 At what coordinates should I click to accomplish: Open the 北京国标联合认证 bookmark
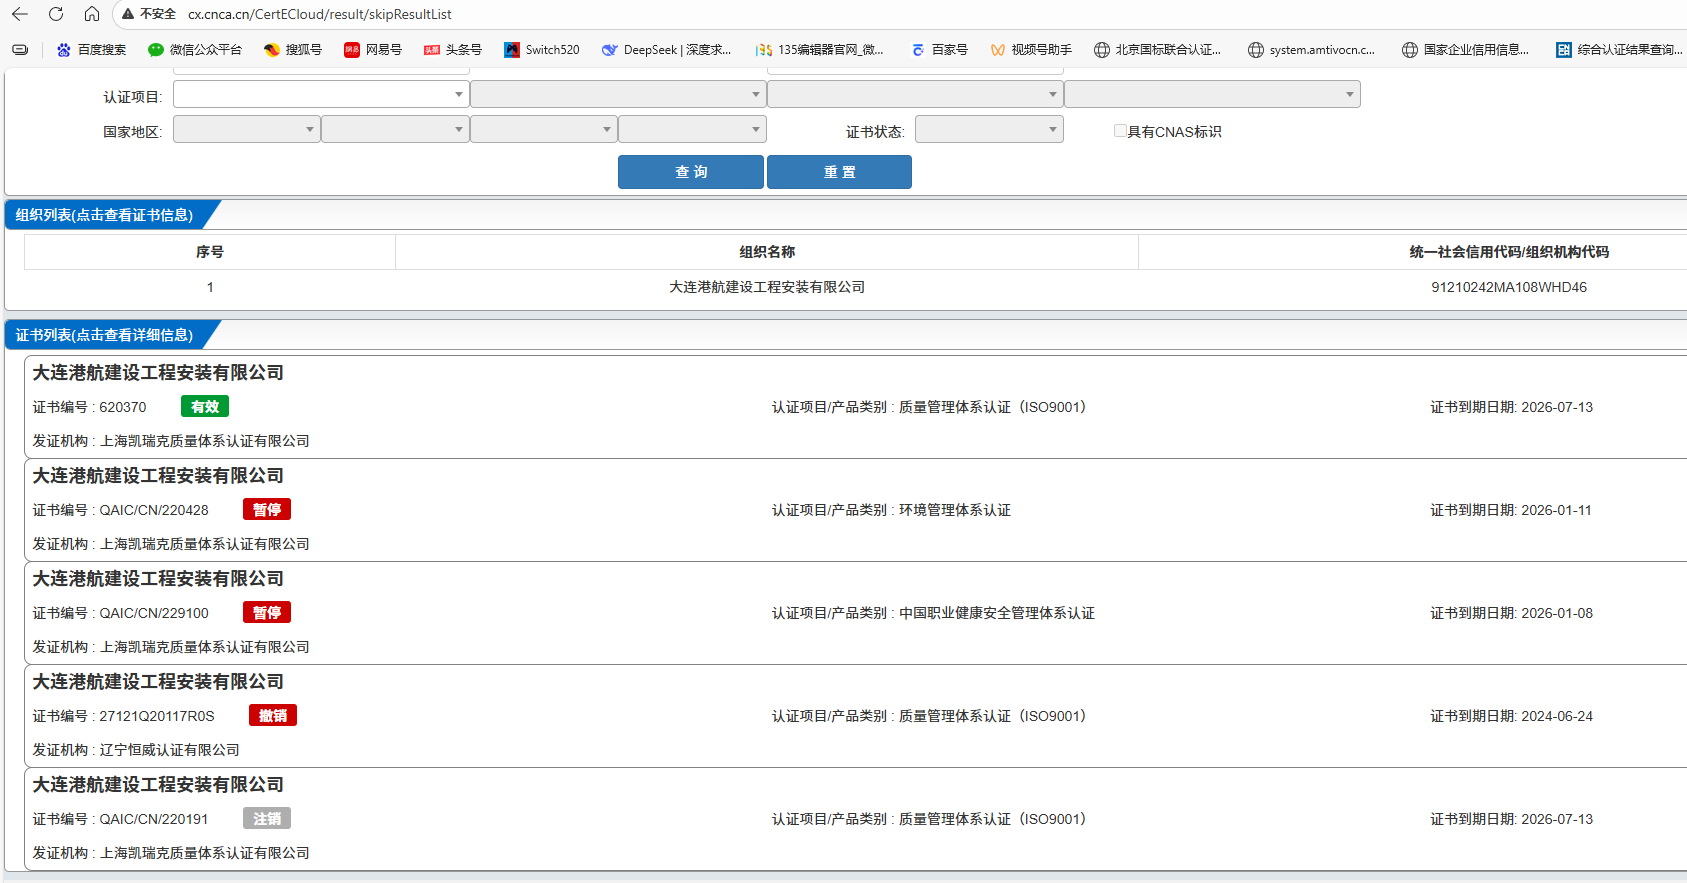coord(1157,50)
